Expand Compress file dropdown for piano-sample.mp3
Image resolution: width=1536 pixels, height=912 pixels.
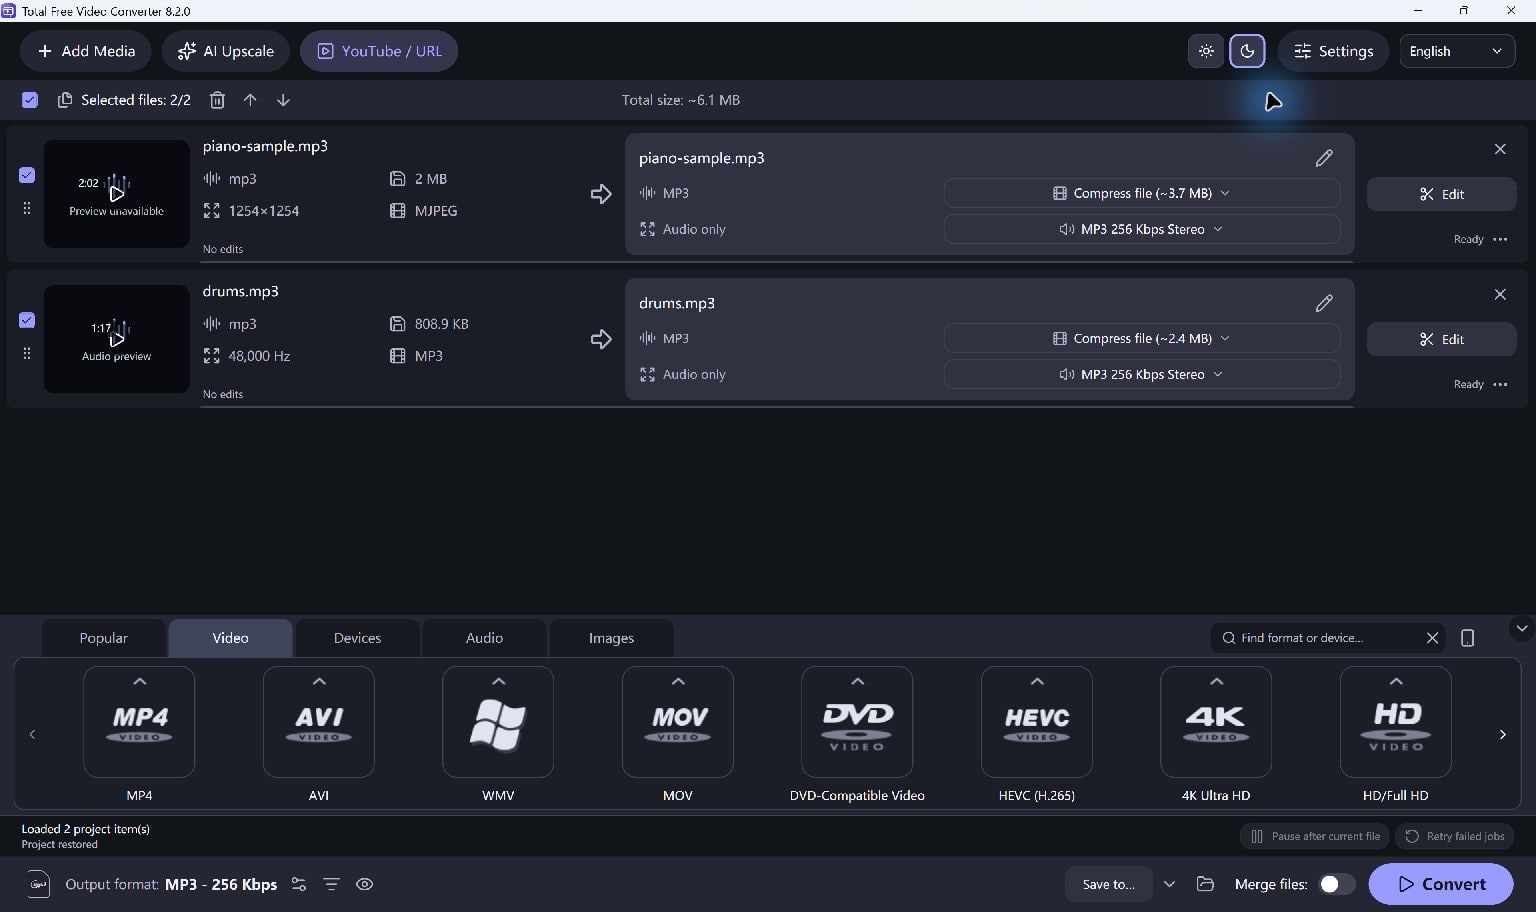(x=1142, y=193)
